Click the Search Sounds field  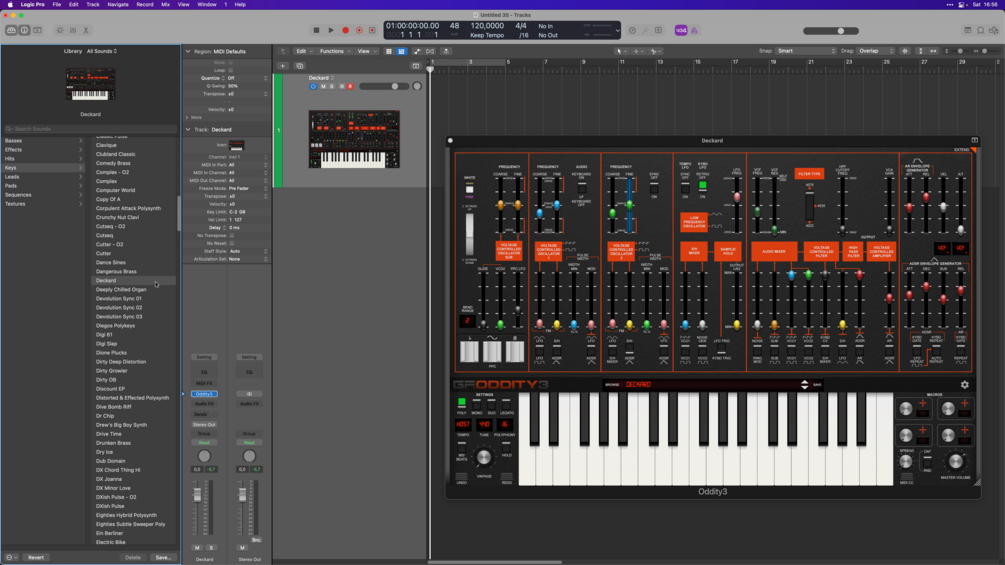(x=90, y=129)
